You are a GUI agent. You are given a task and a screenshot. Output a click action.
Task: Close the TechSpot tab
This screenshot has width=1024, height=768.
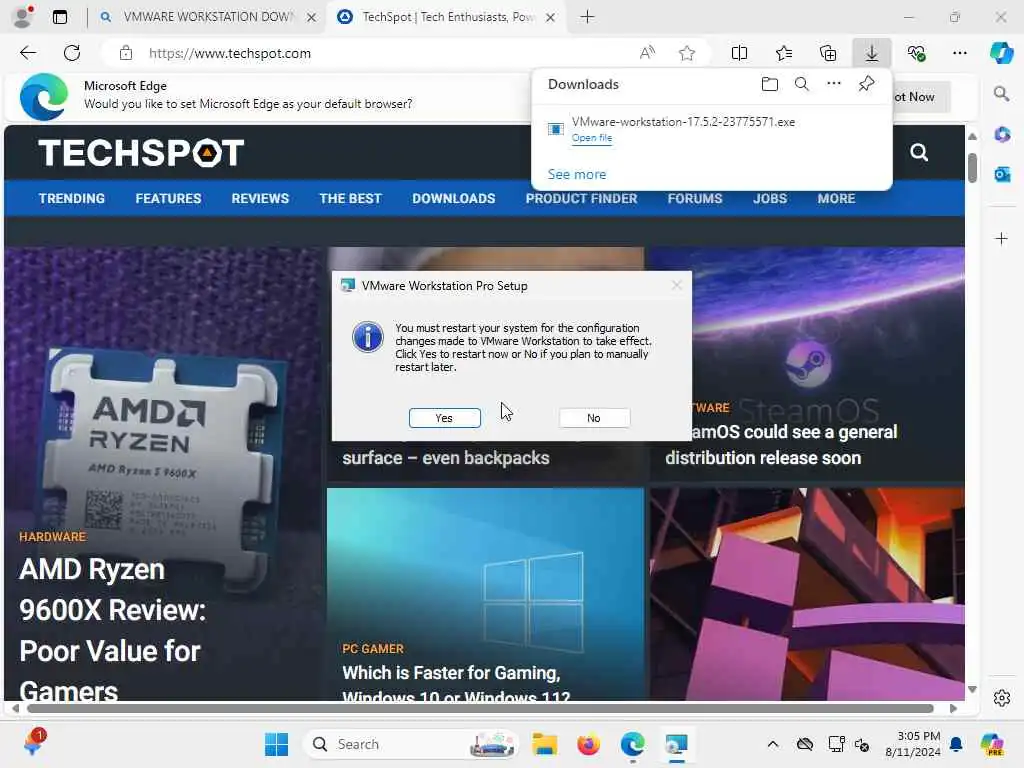[551, 18]
